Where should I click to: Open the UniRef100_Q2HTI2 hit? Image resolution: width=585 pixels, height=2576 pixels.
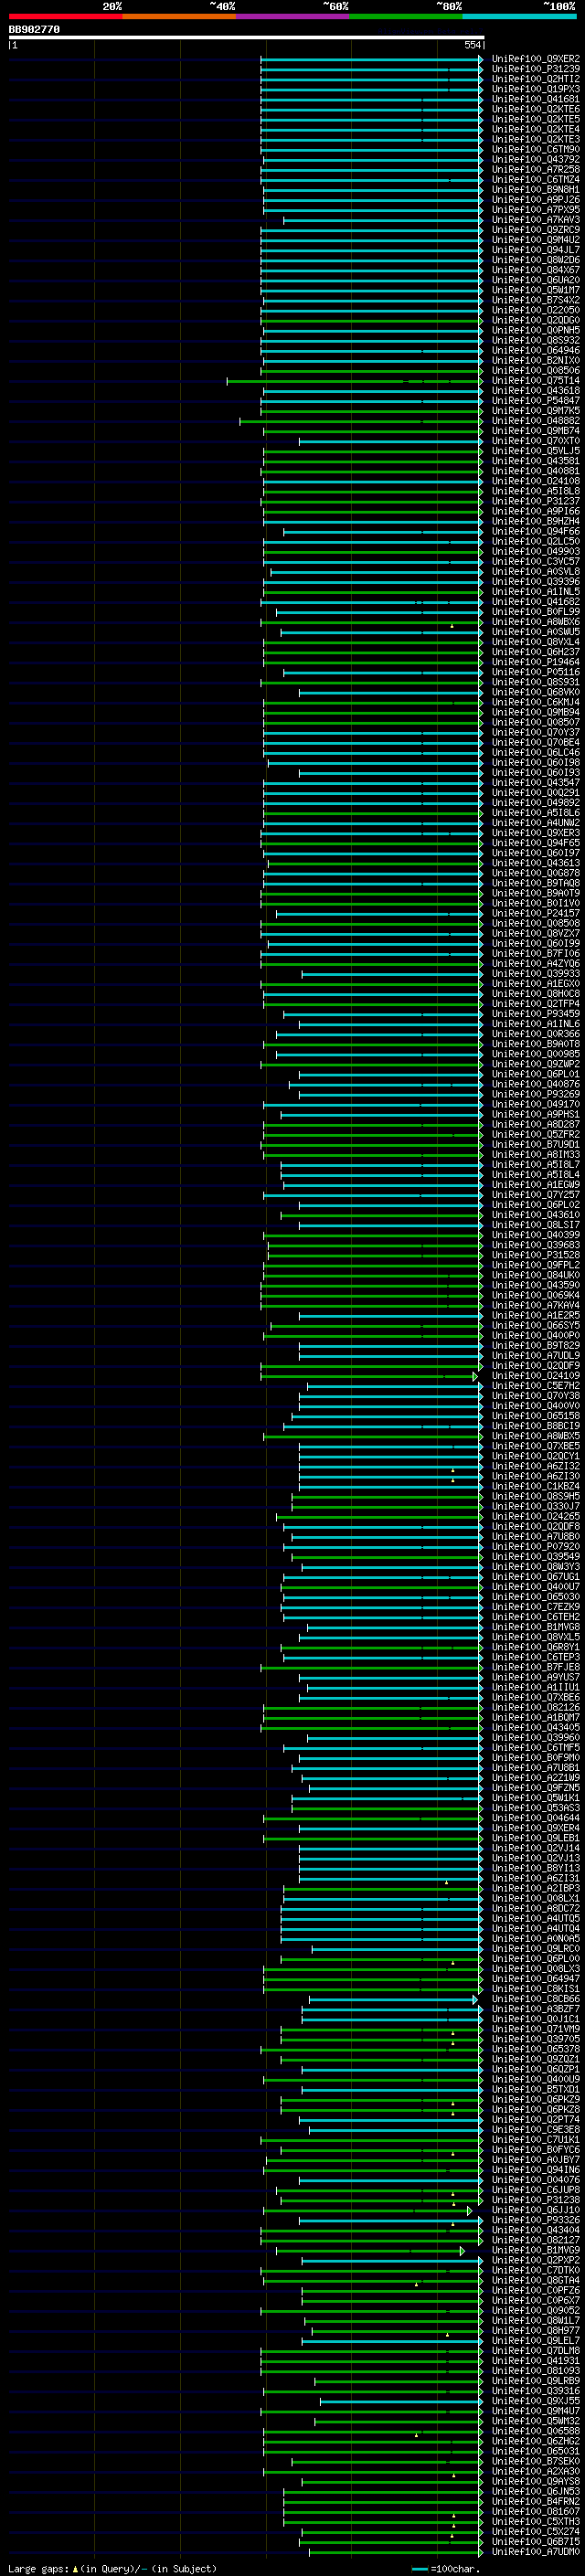point(535,79)
